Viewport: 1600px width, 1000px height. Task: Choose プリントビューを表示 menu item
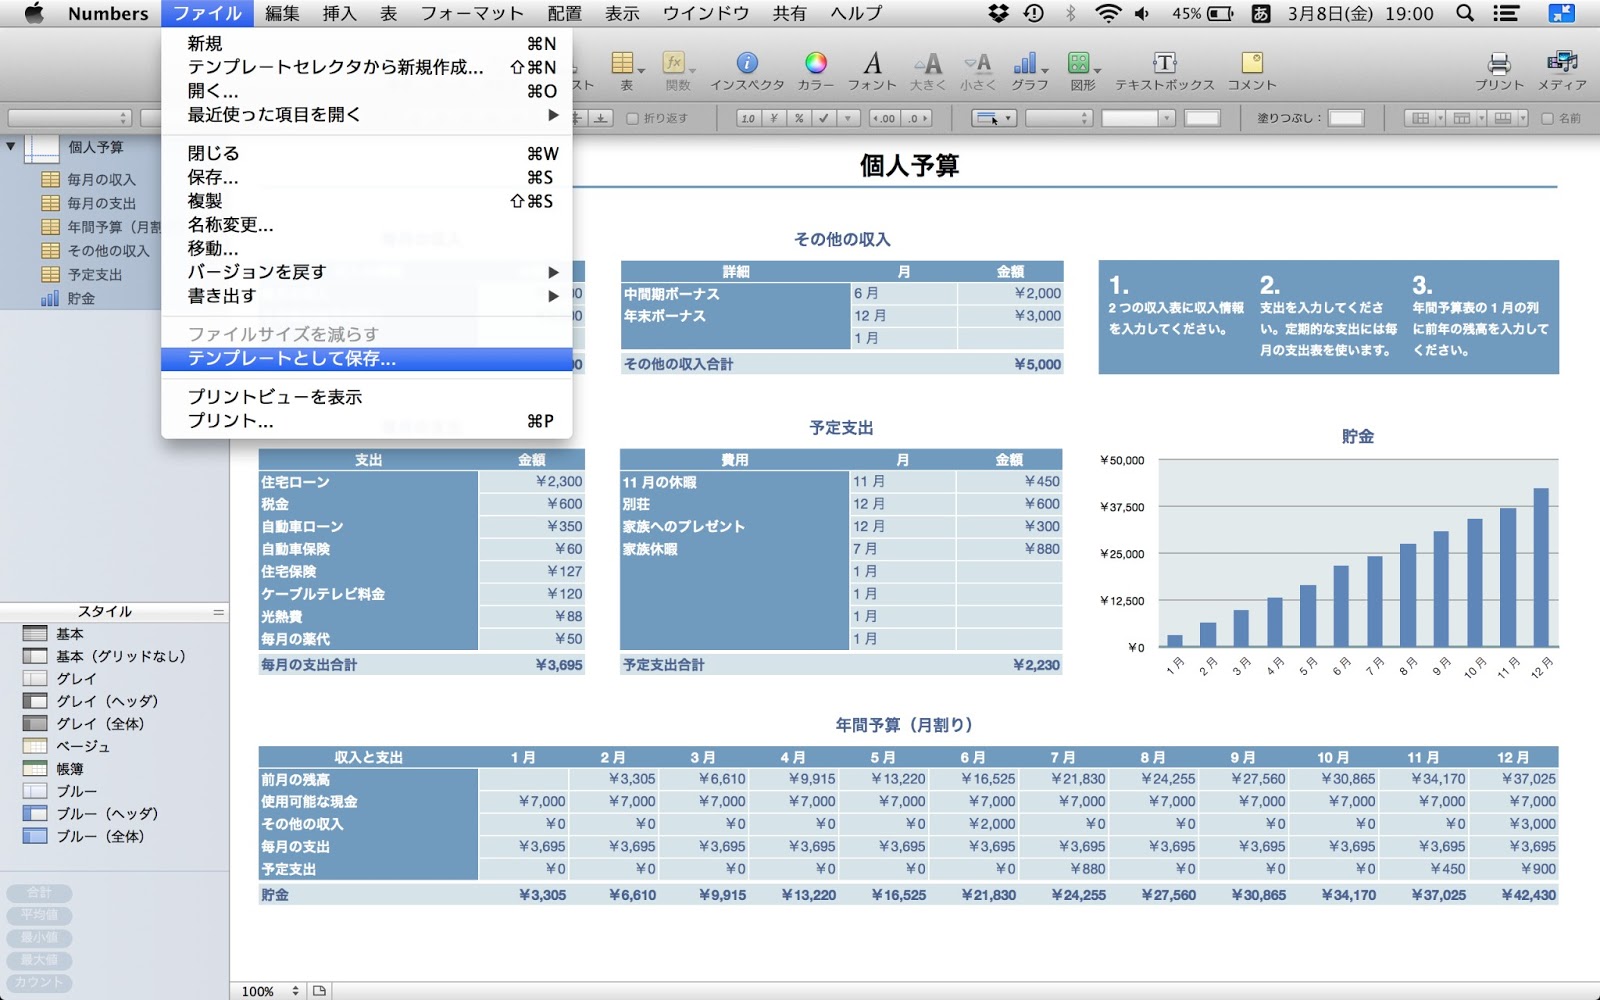366,397
